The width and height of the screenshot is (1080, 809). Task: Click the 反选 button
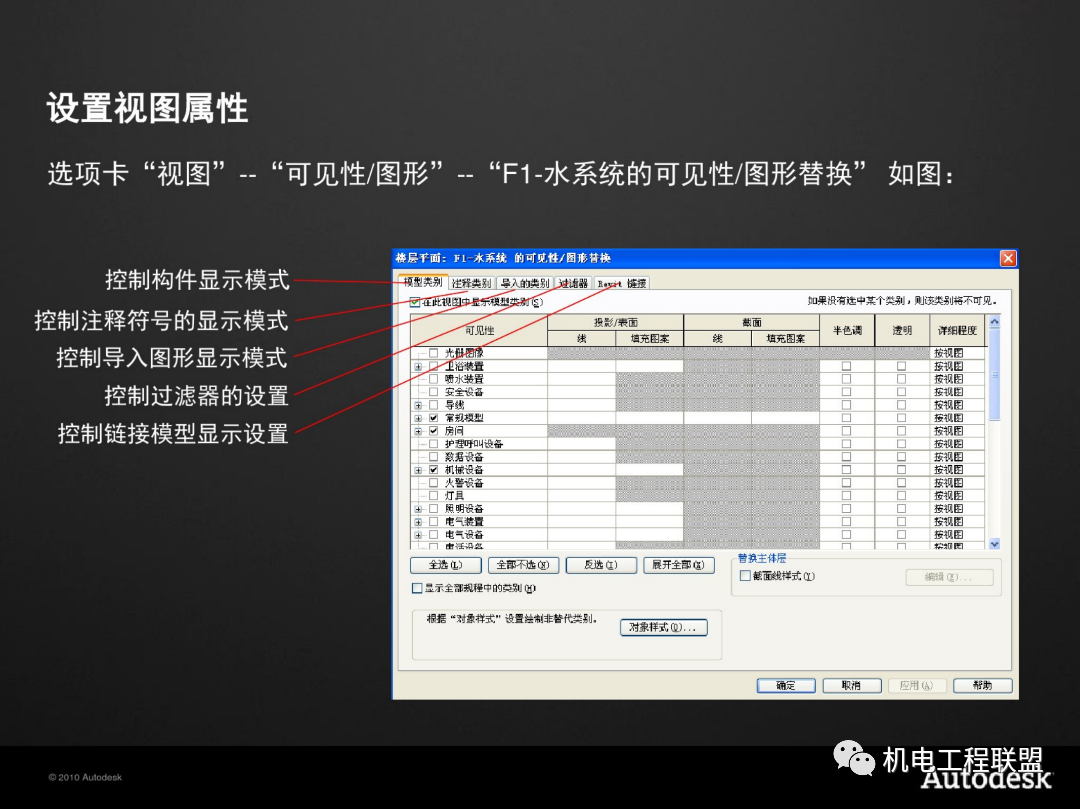pos(601,565)
